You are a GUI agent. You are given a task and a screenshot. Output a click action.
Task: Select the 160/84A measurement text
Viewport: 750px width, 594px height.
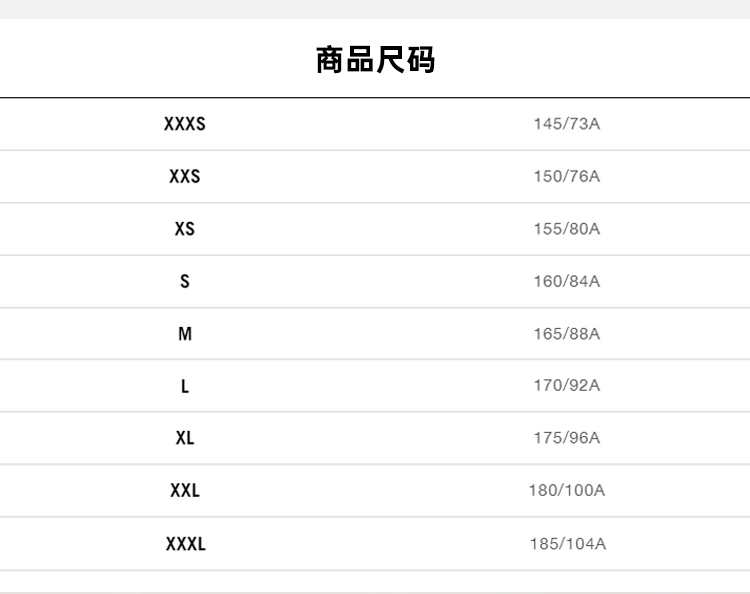tap(566, 281)
